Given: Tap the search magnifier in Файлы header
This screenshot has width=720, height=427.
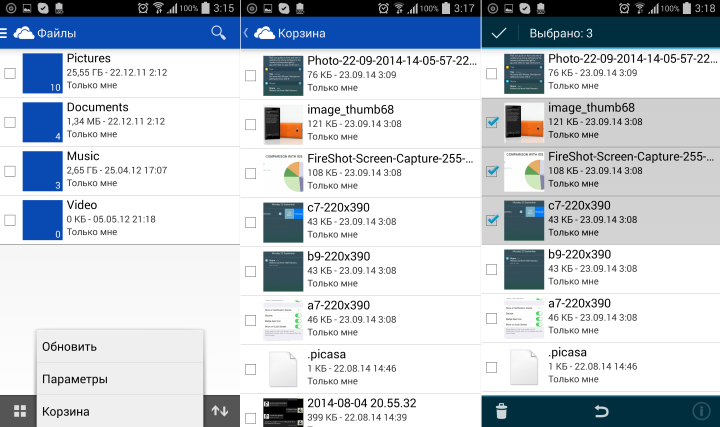Looking at the screenshot, I should point(218,33).
